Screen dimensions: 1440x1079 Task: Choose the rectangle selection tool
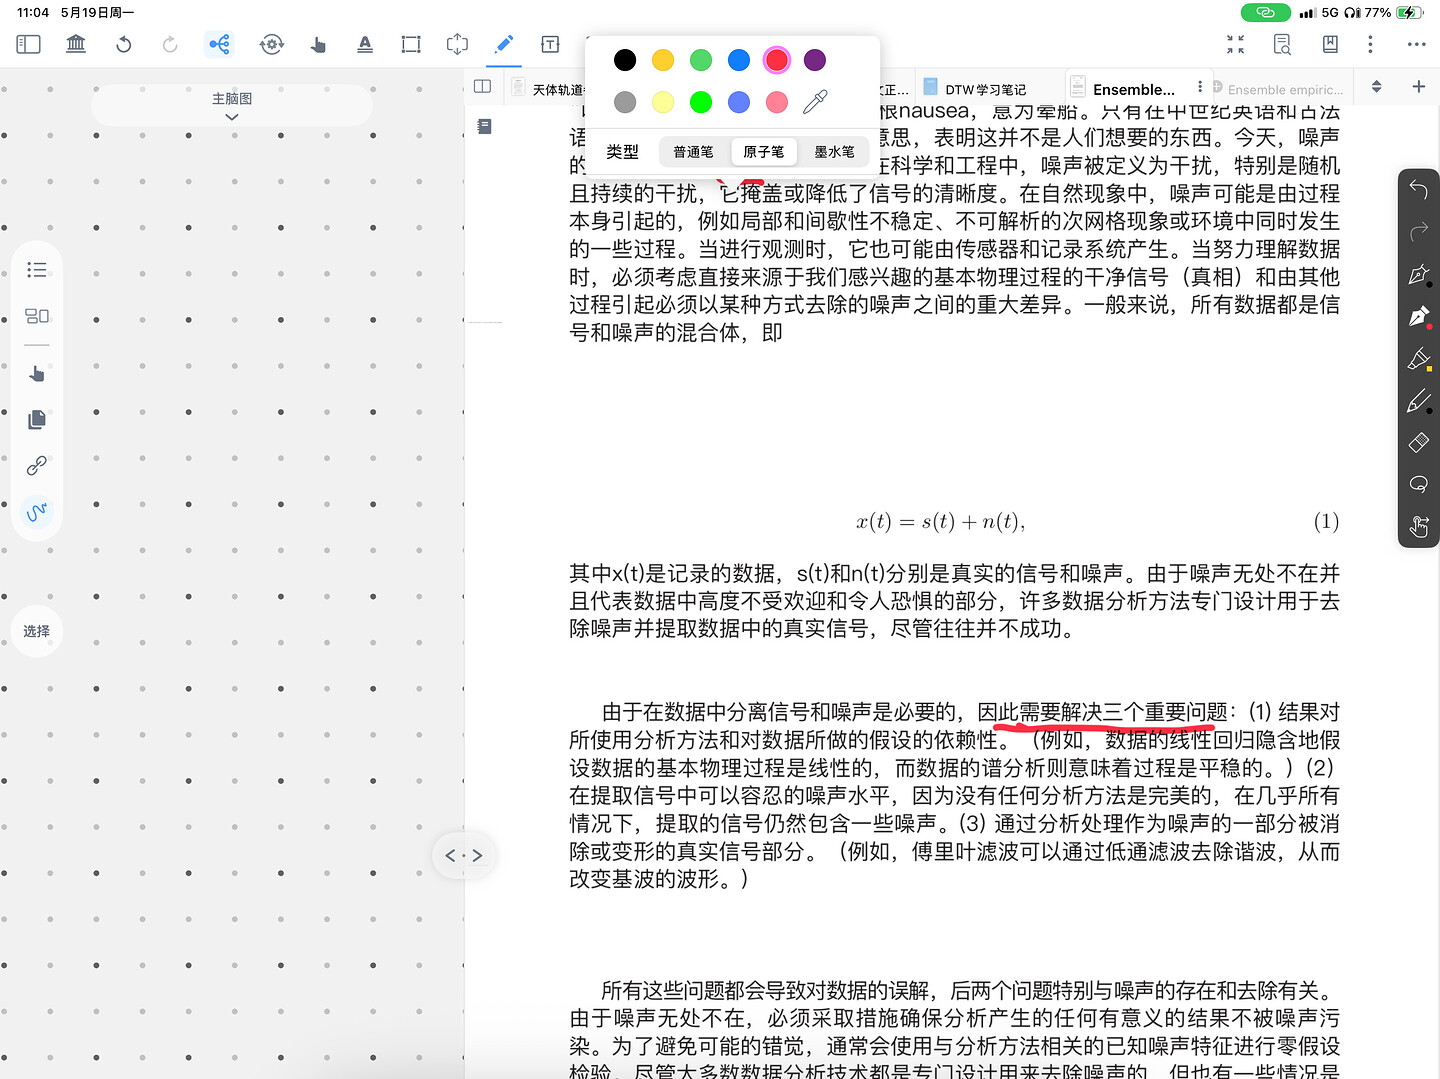411,44
